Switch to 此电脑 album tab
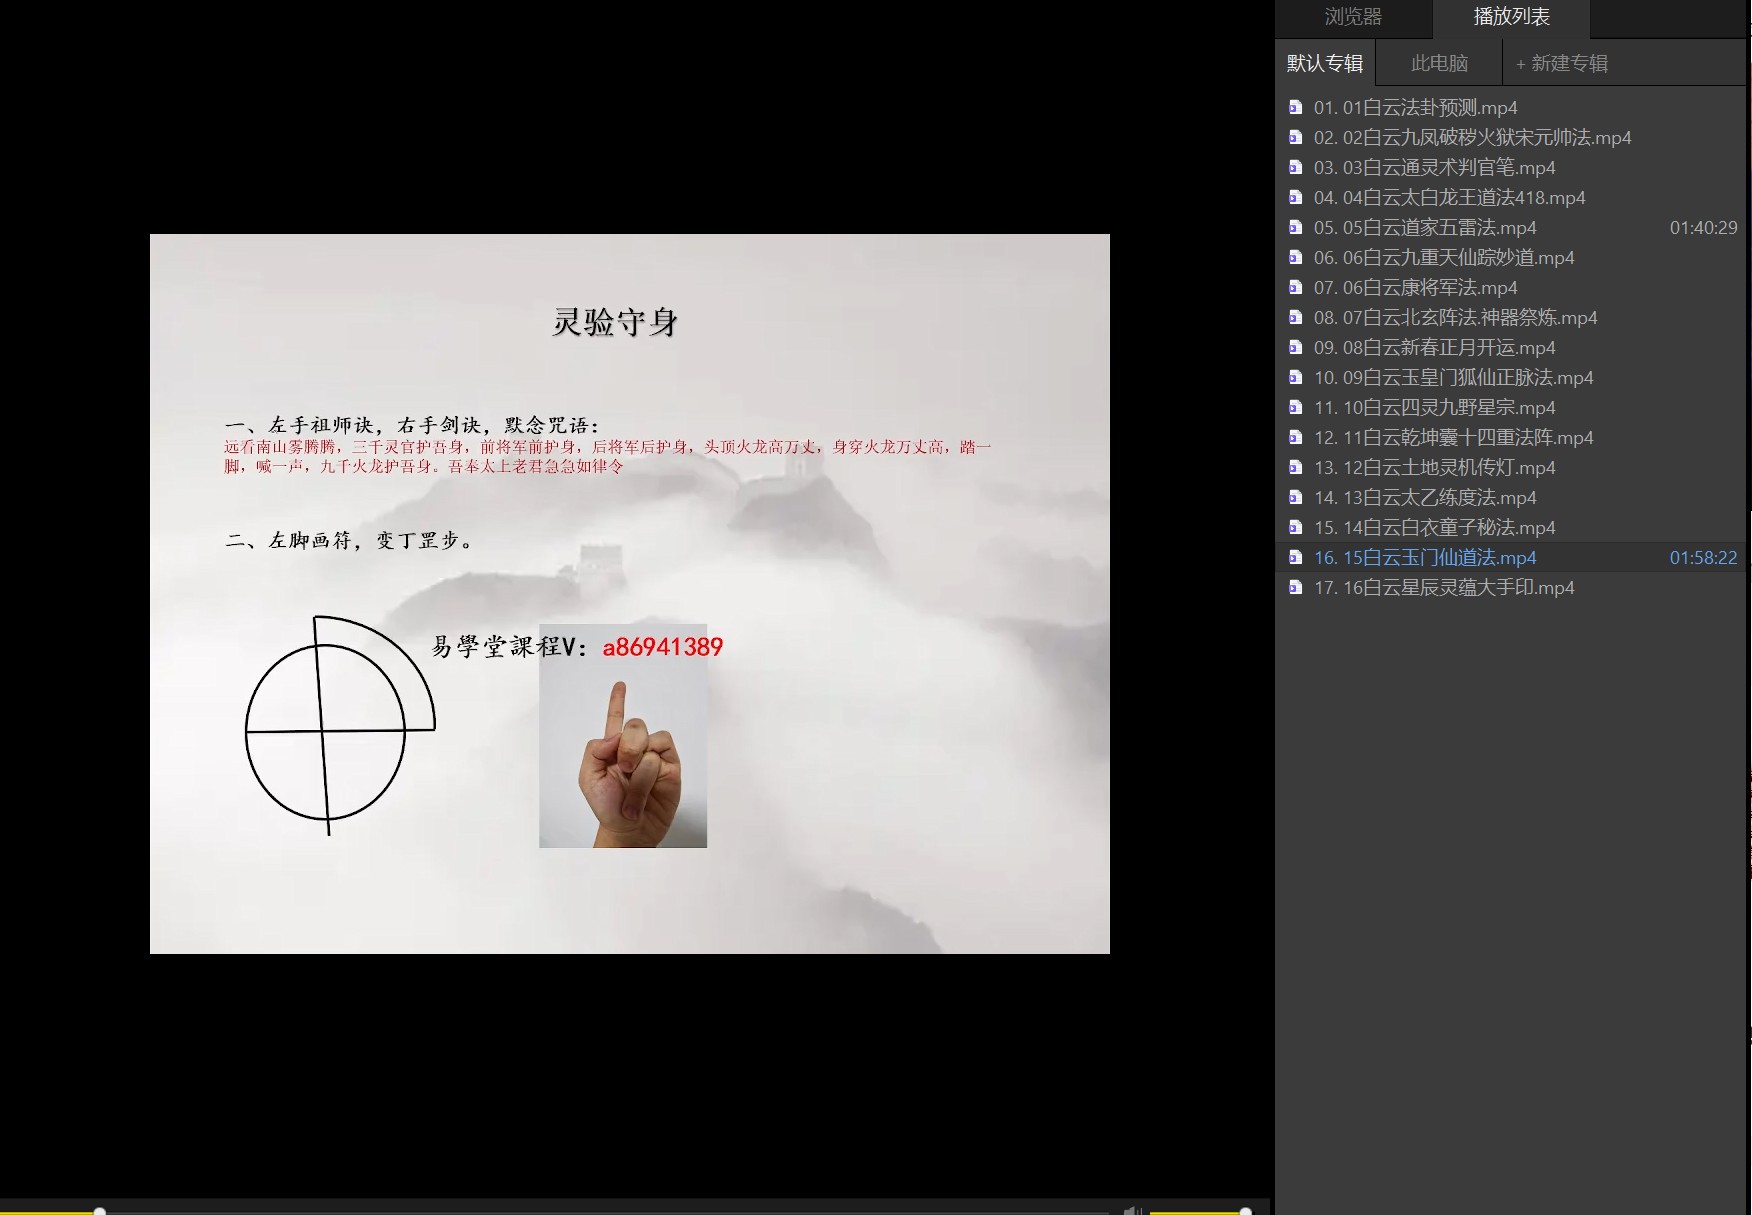This screenshot has width=1752, height=1215. click(1438, 63)
